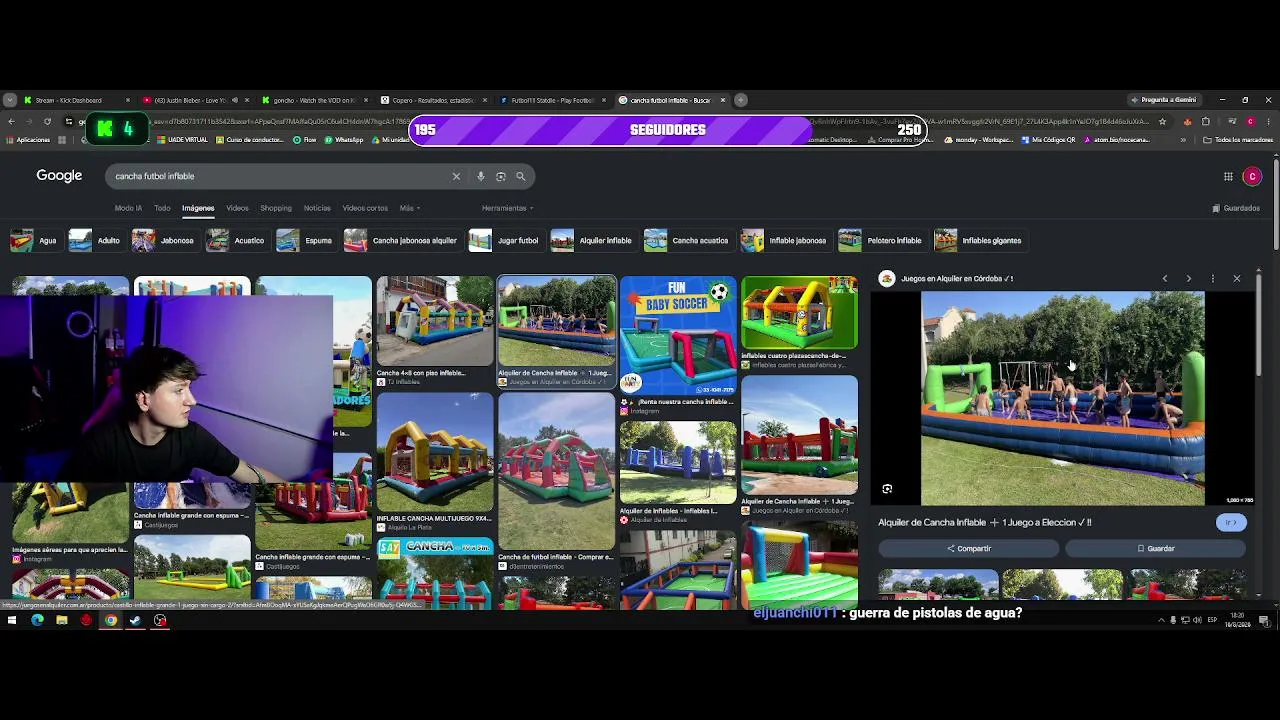Bookmark this page with the star
Image resolution: width=1280 pixels, height=720 pixels.
coord(1162,121)
